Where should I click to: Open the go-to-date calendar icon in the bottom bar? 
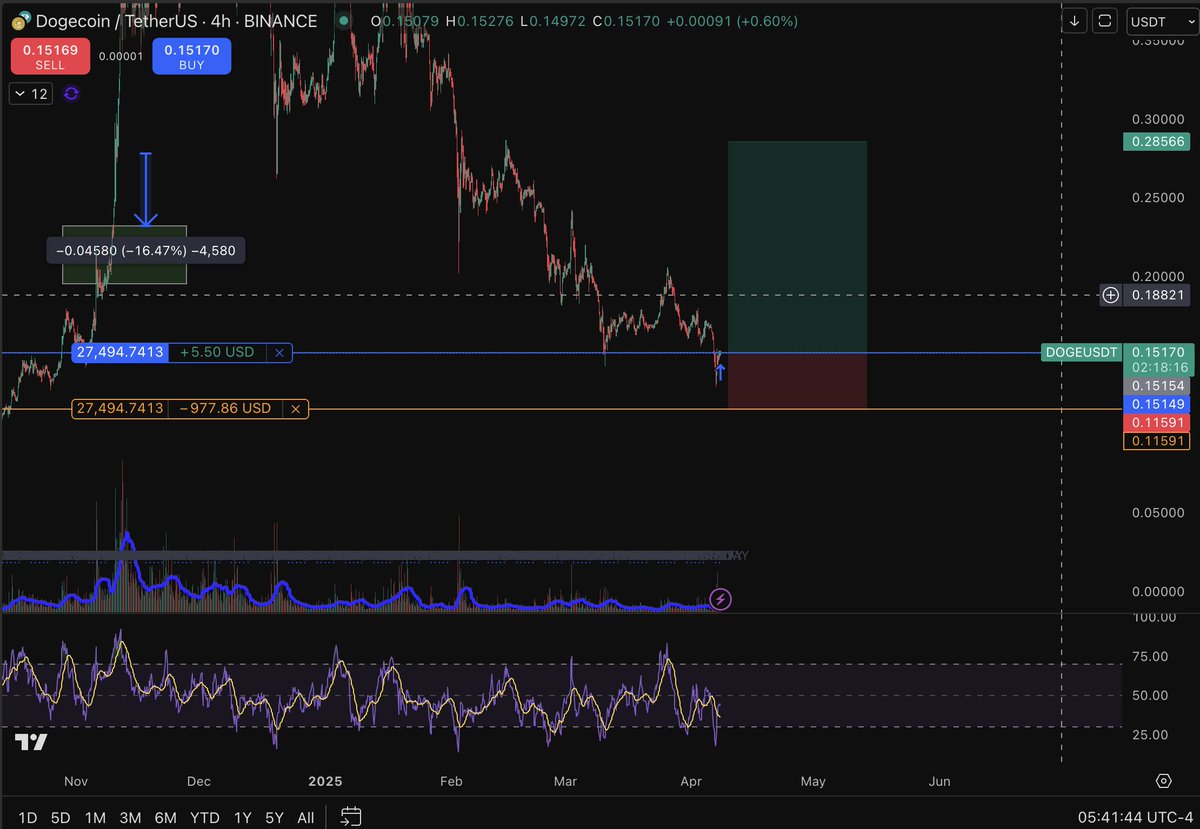click(x=350, y=817)
